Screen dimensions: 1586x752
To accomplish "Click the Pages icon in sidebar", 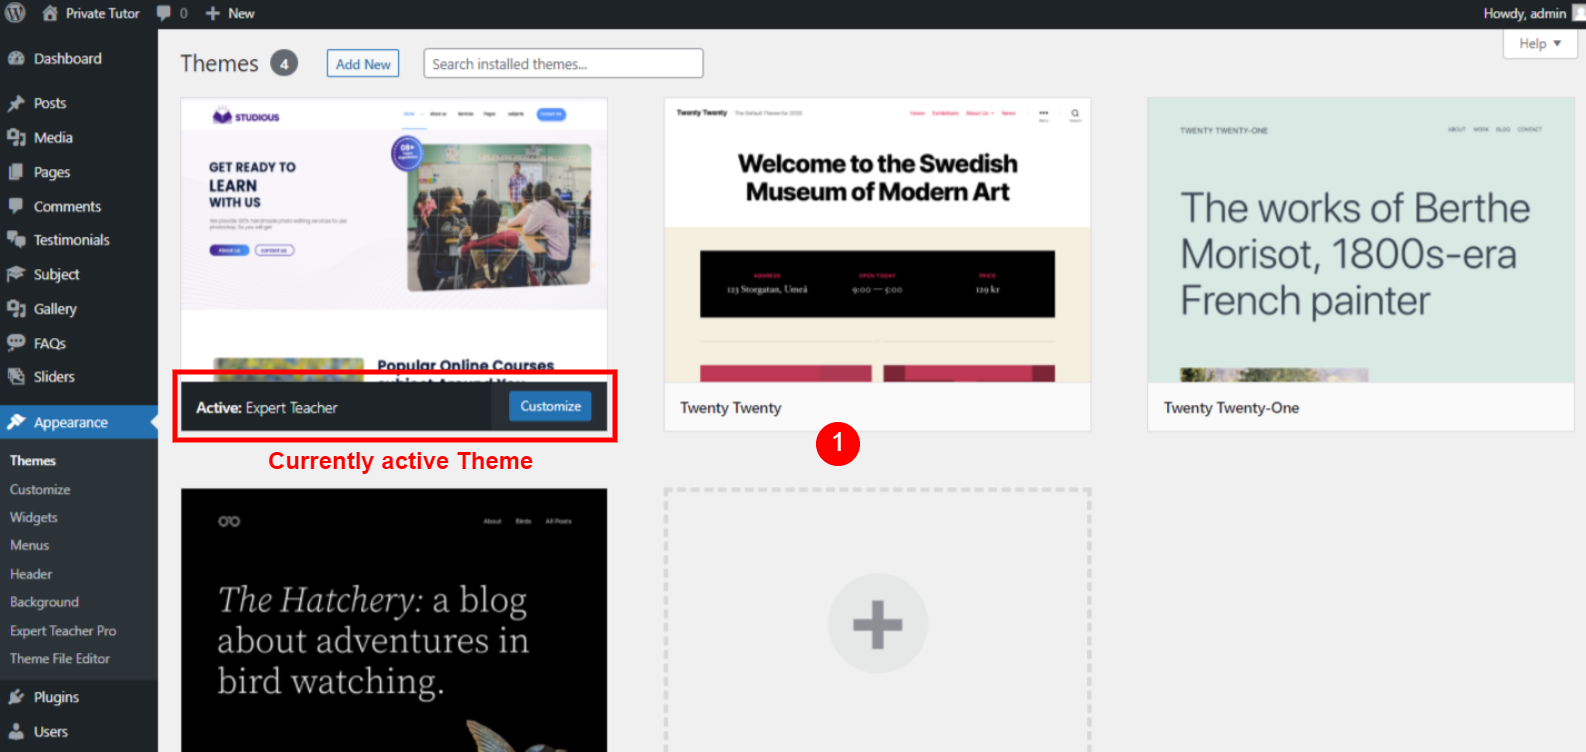I will [x=16, y=172].
